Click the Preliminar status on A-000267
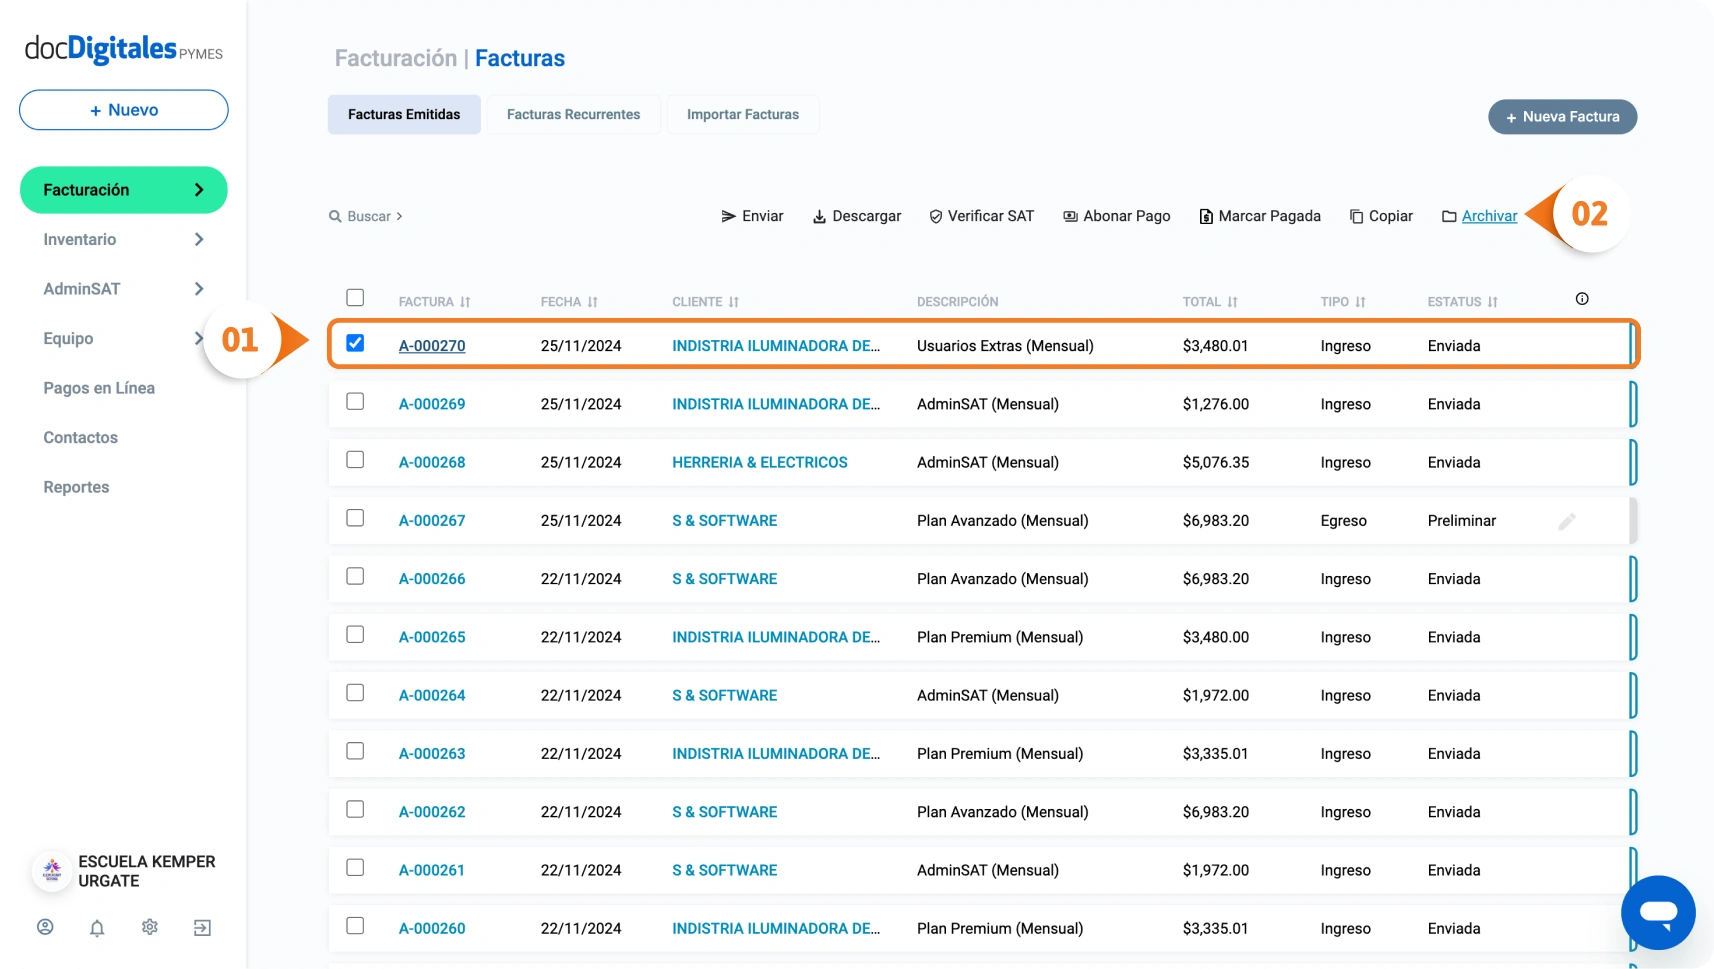 (x=1462, y=521)
